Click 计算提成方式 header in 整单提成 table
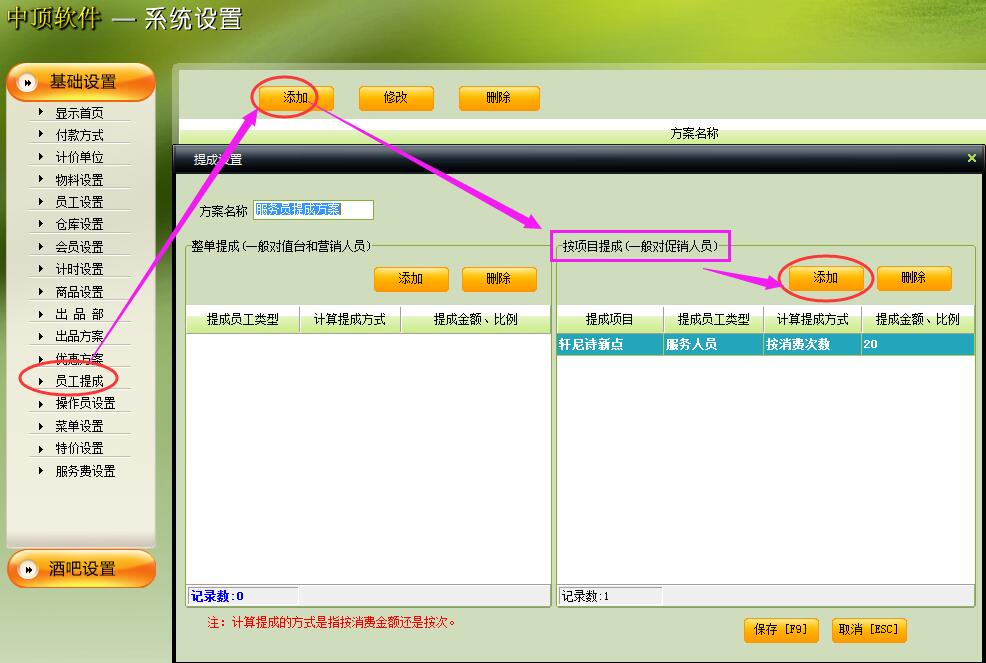 (350, 320)
